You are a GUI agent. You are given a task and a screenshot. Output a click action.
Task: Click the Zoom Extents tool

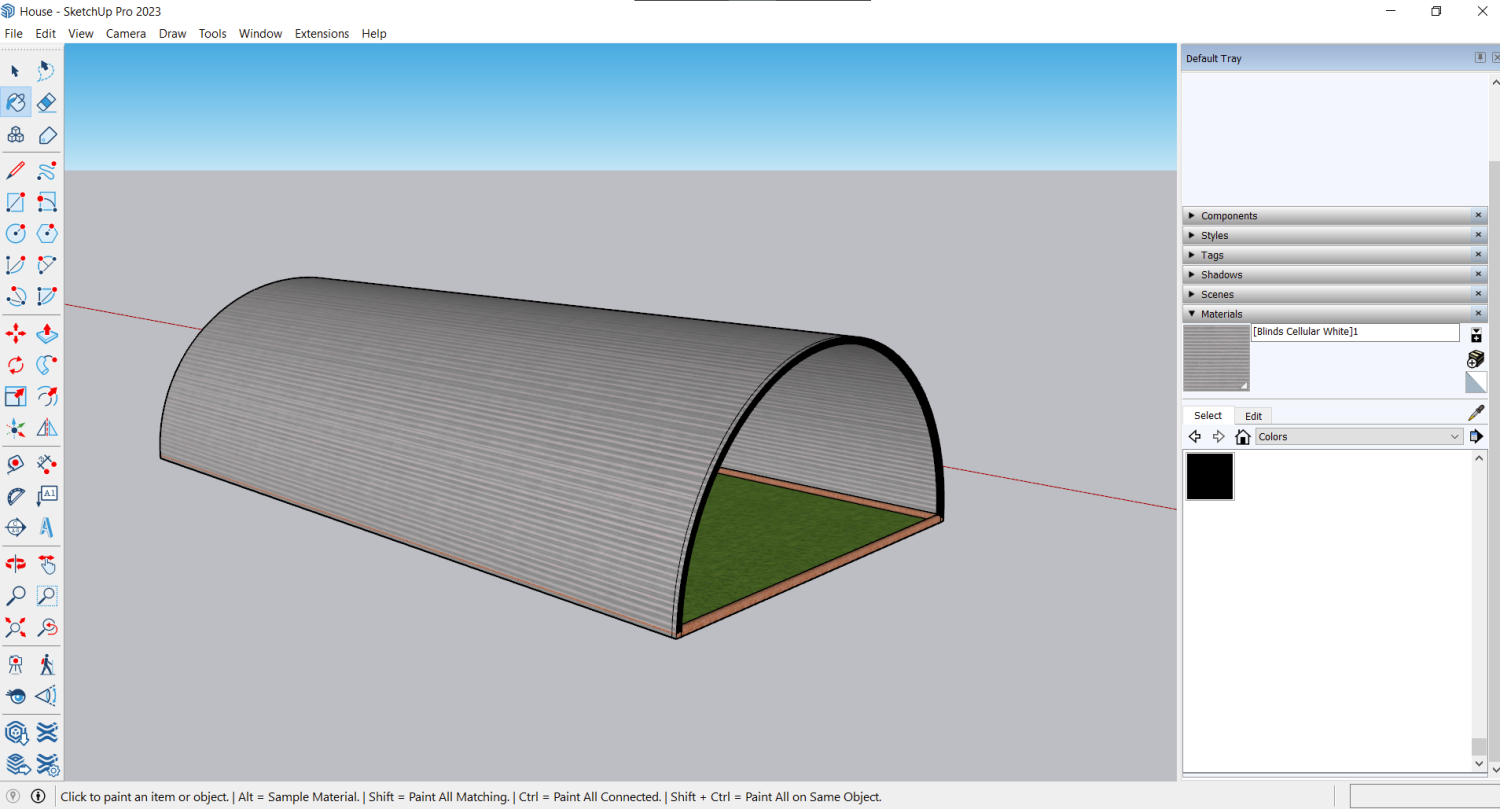point(15,628)
